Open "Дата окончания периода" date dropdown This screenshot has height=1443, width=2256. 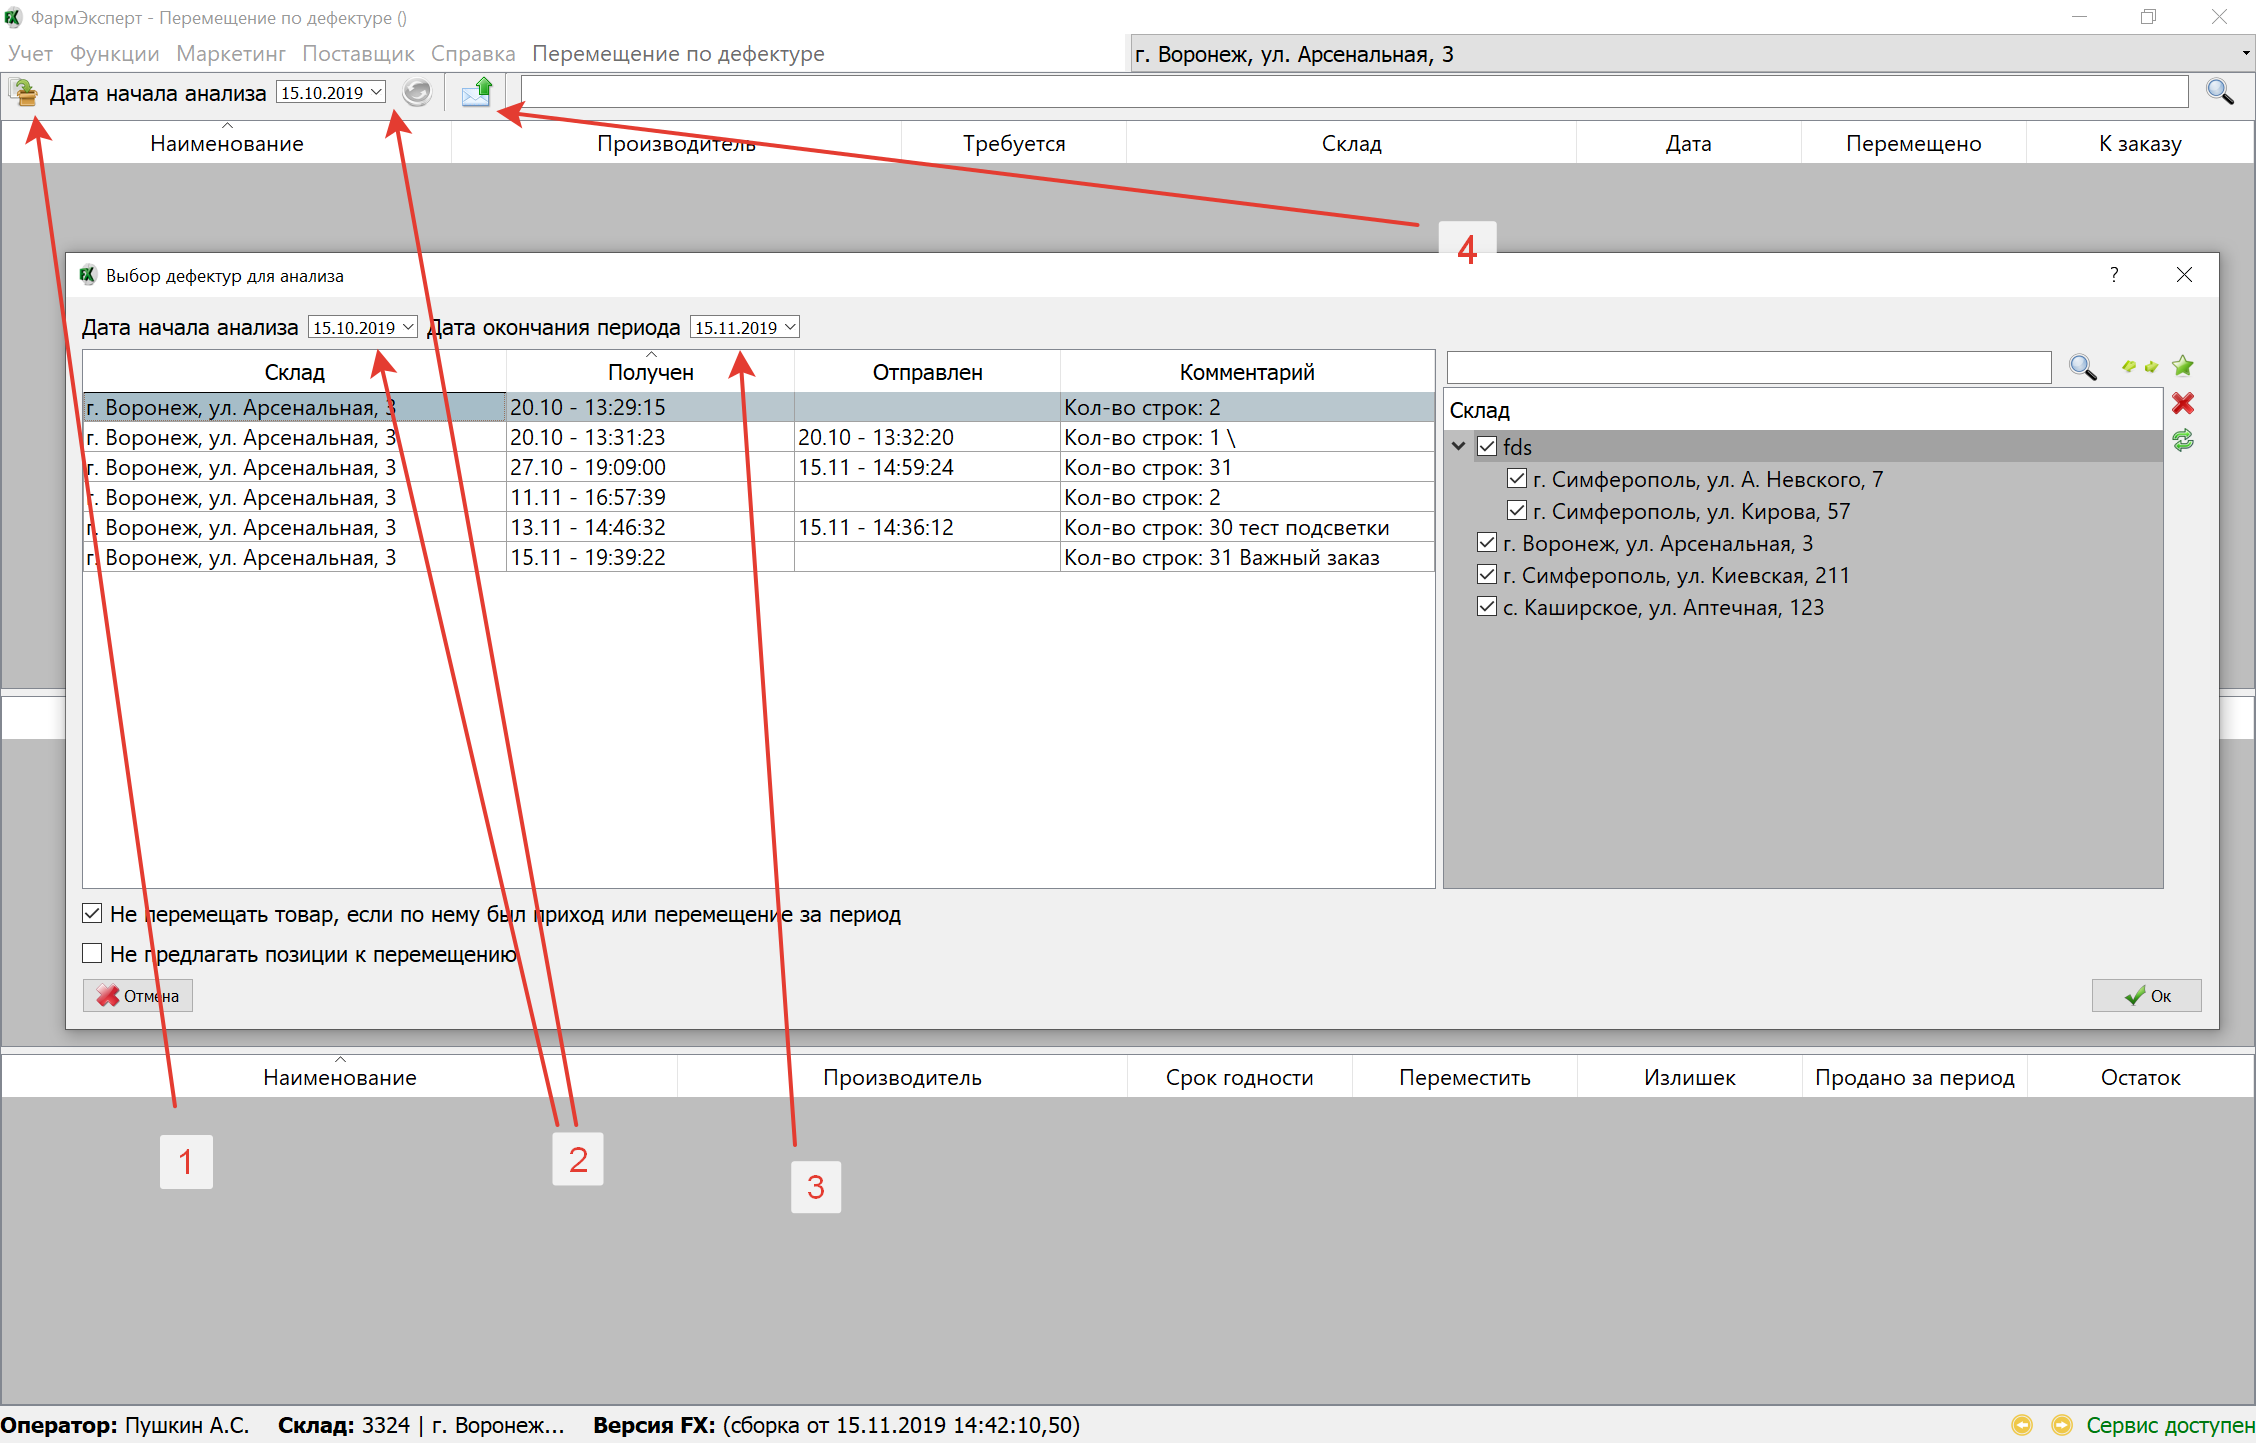790,328
